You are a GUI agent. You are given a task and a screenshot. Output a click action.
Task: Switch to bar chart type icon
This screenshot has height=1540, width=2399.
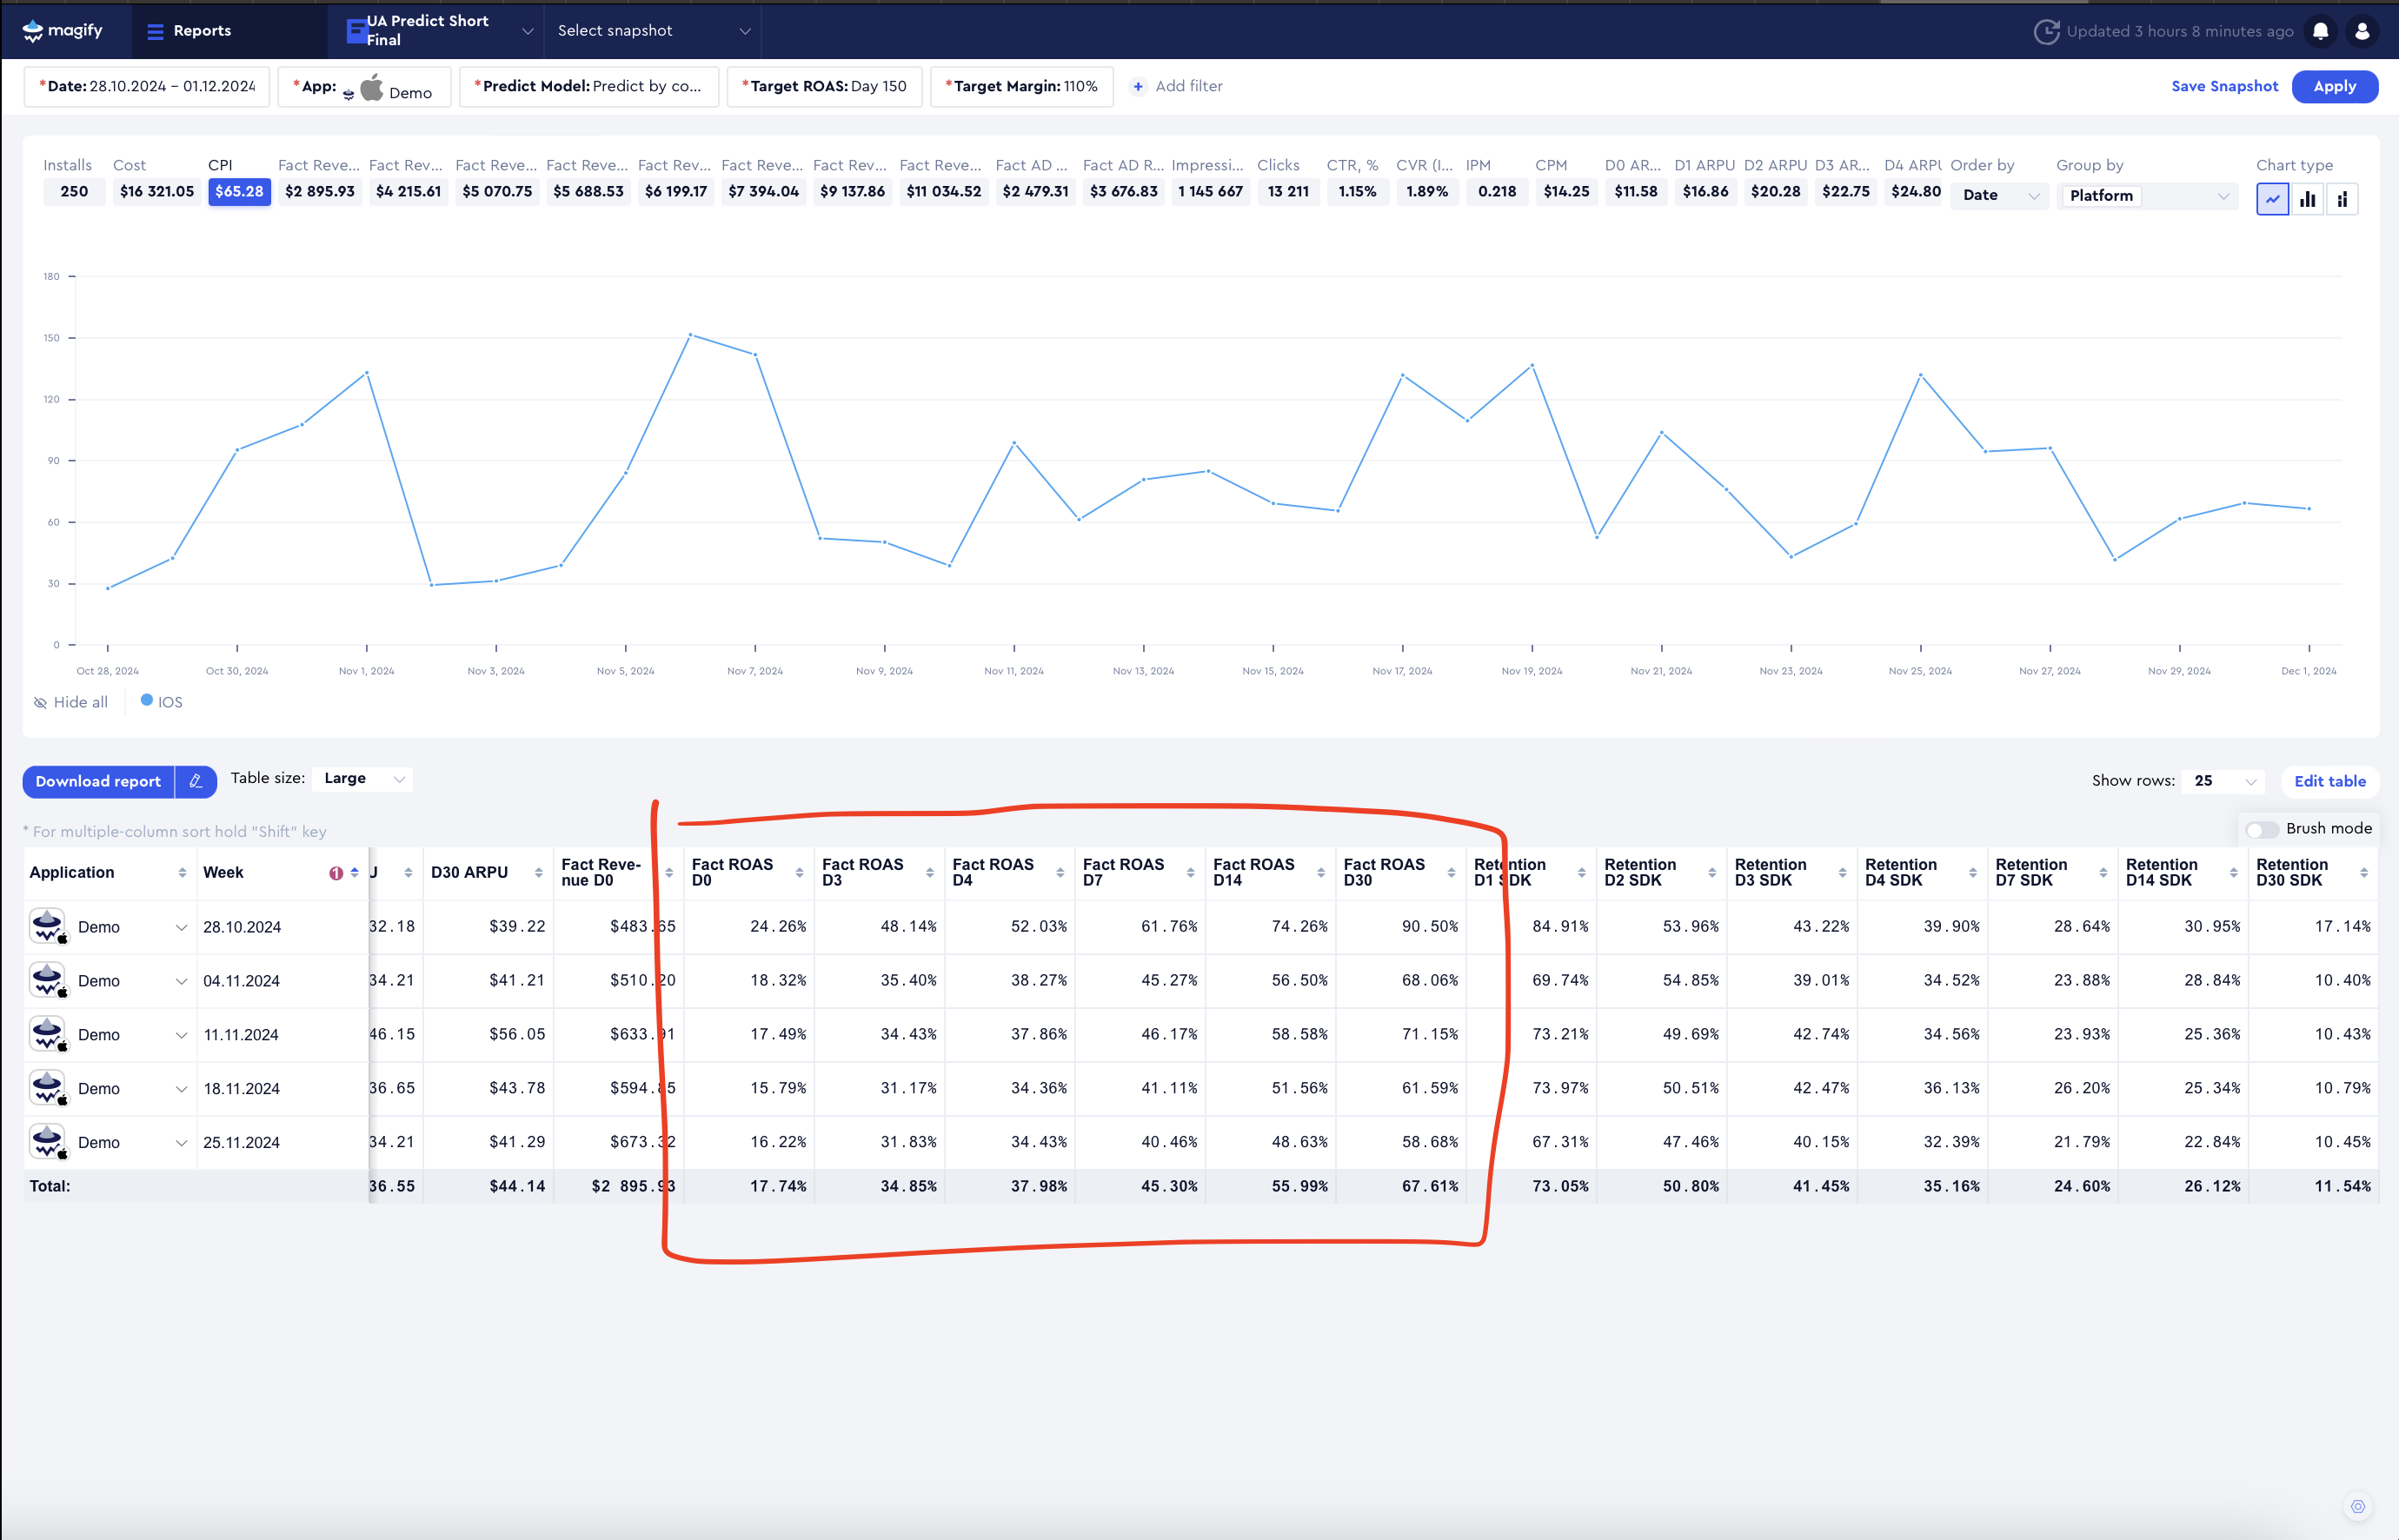coord(2307,199)
